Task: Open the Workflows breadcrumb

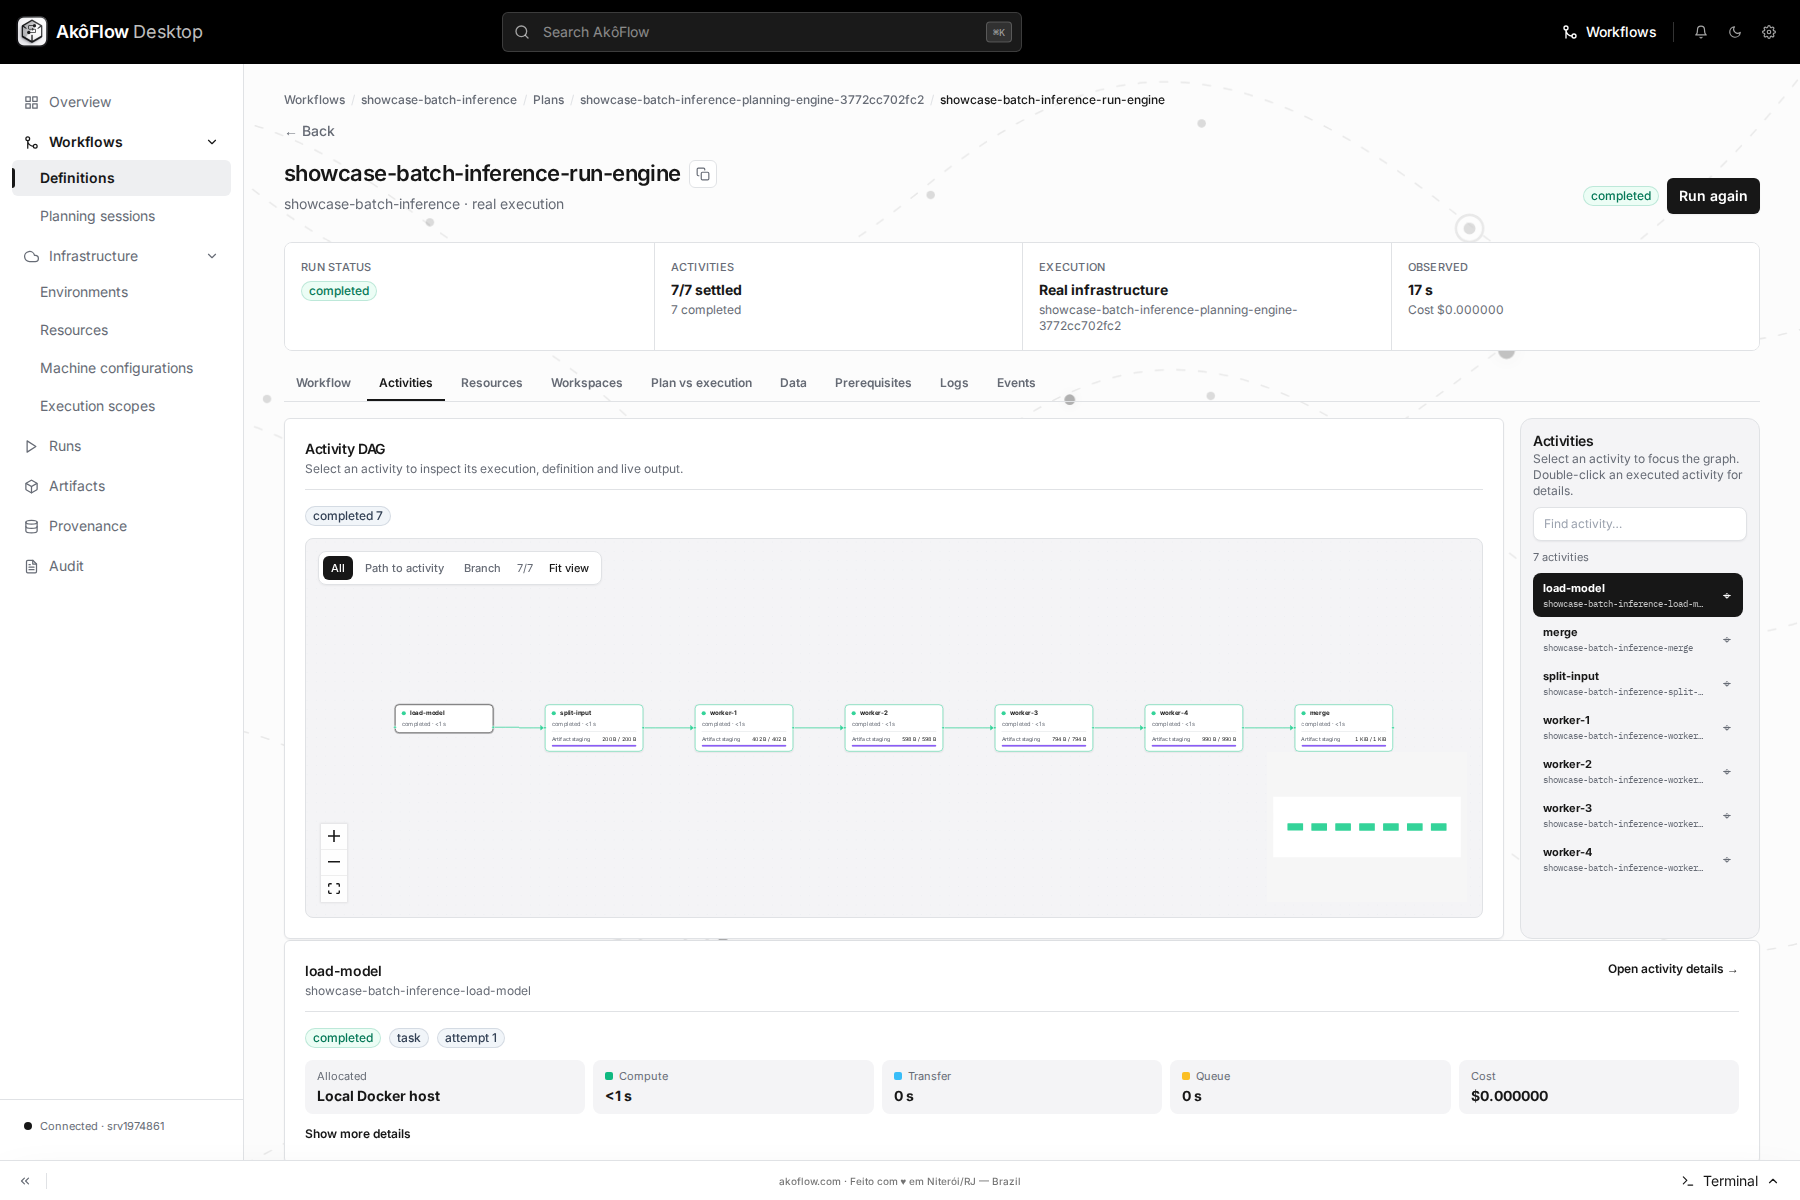Action: (x=314, y=100)
